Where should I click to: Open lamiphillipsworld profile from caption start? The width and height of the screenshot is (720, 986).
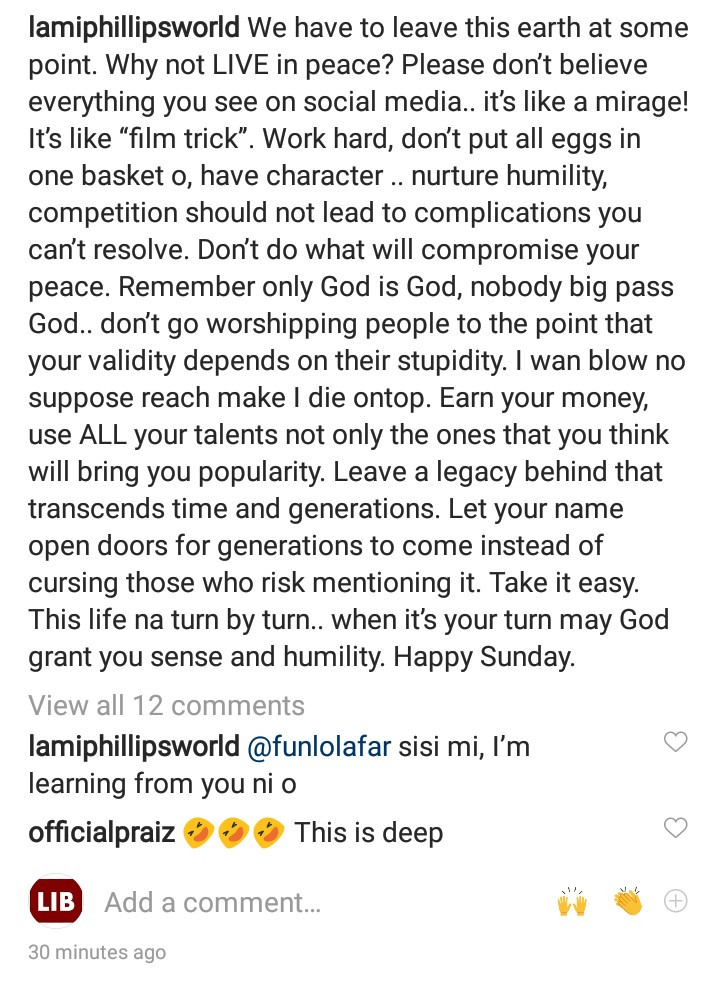tap(134, 28)
